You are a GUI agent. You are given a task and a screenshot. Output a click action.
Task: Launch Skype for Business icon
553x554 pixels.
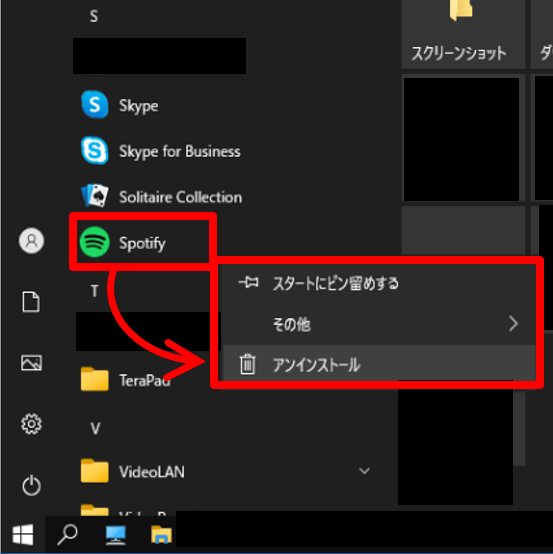pyautogui.click(x=94, y=151)
